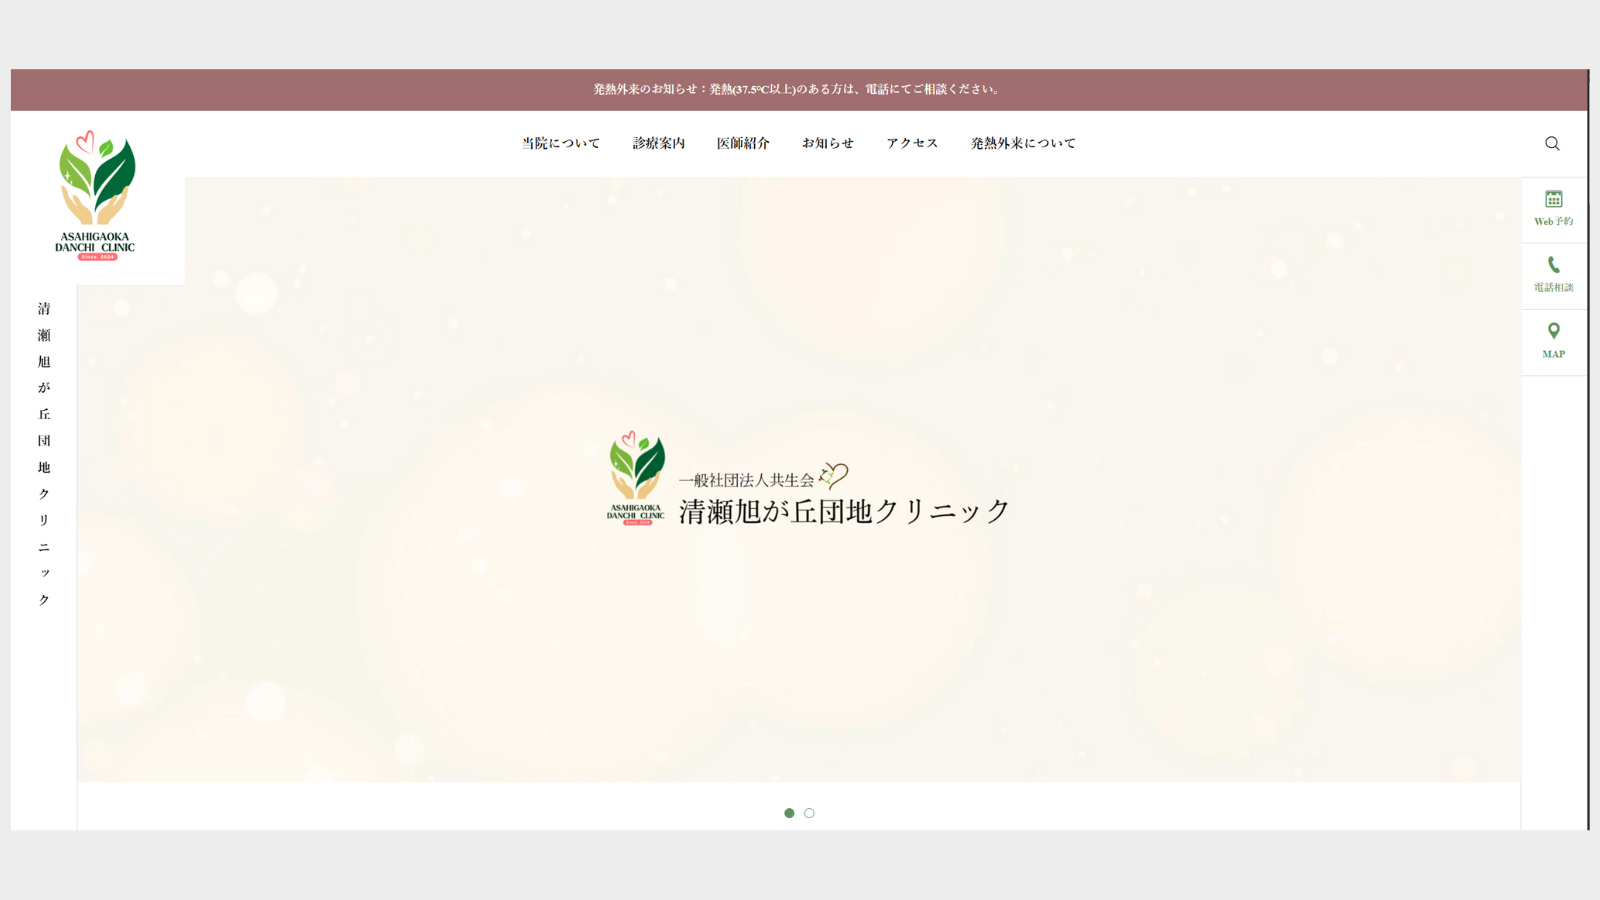Open the search using the magnifier icon
Screen dimensions: 1600x900
1552,143
